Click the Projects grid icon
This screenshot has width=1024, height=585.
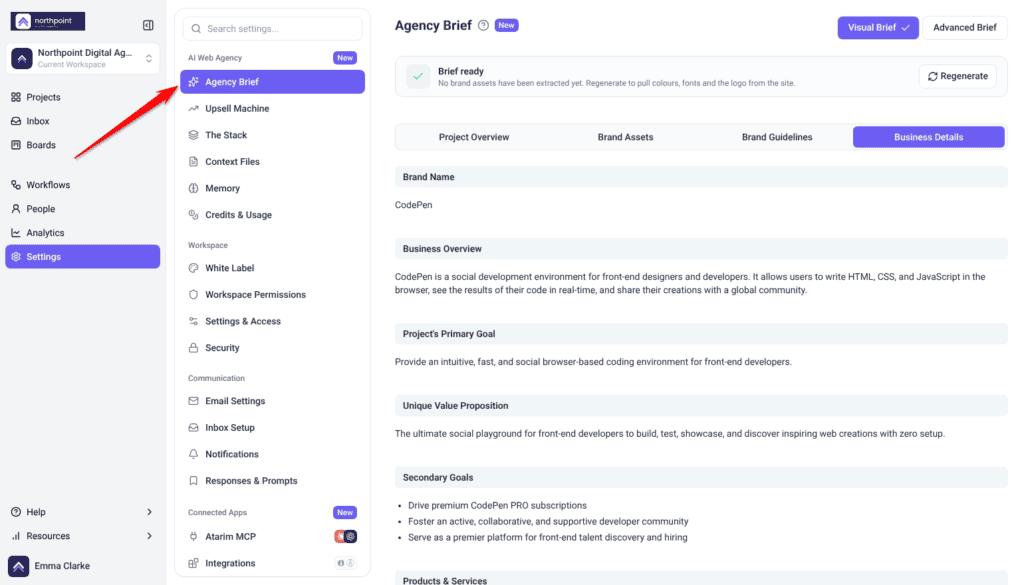pyautogui.click(x=16, y=97)
